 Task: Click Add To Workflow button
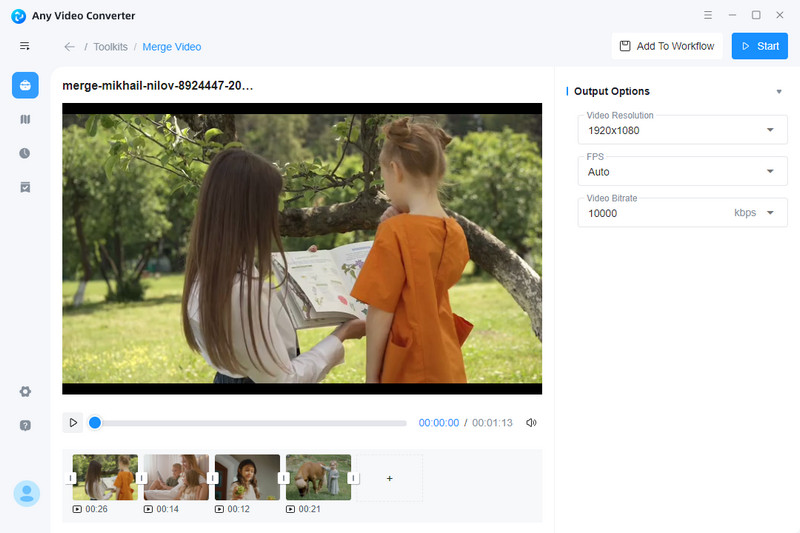(x=667, y=46)
